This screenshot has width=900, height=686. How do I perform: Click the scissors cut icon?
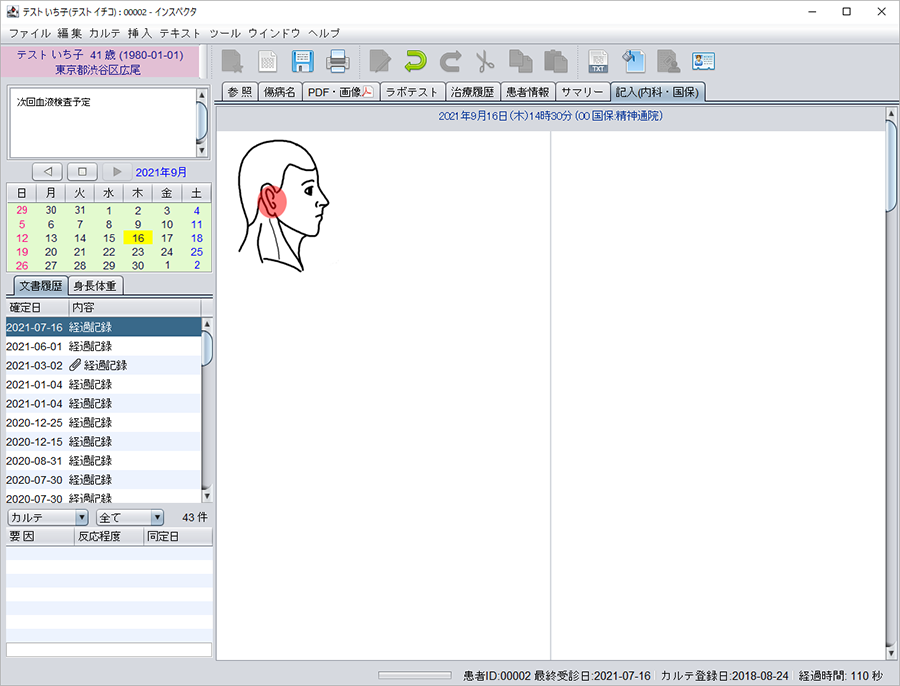(x=485, y=61)
